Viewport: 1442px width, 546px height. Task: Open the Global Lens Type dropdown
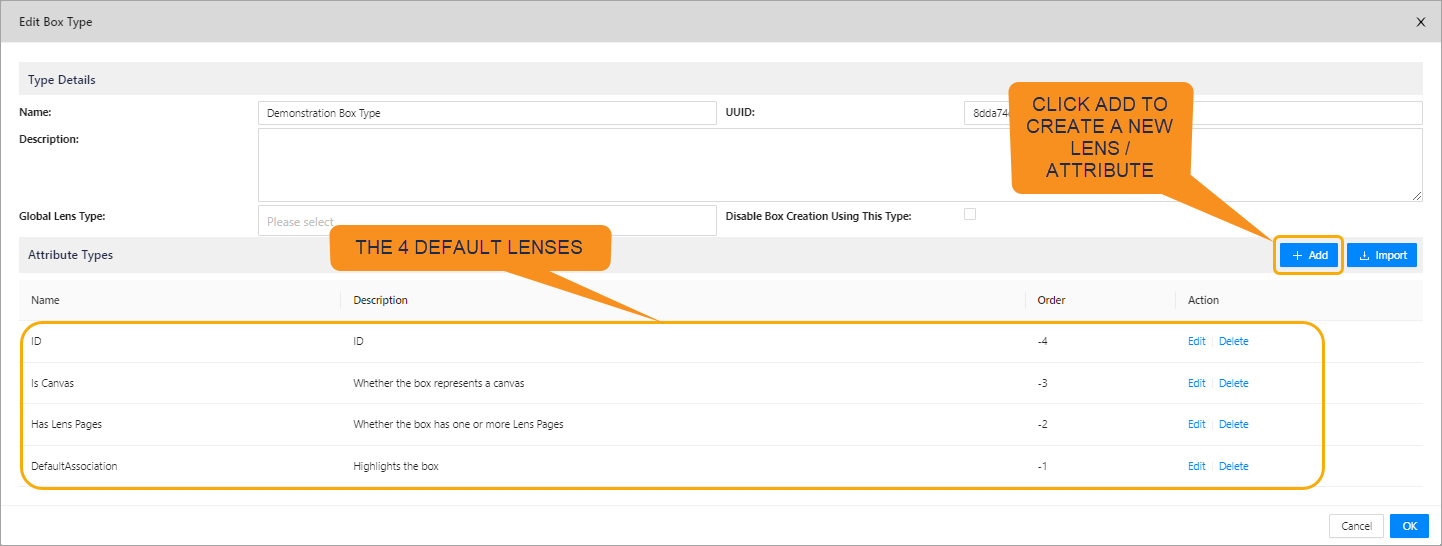(487, 221)
